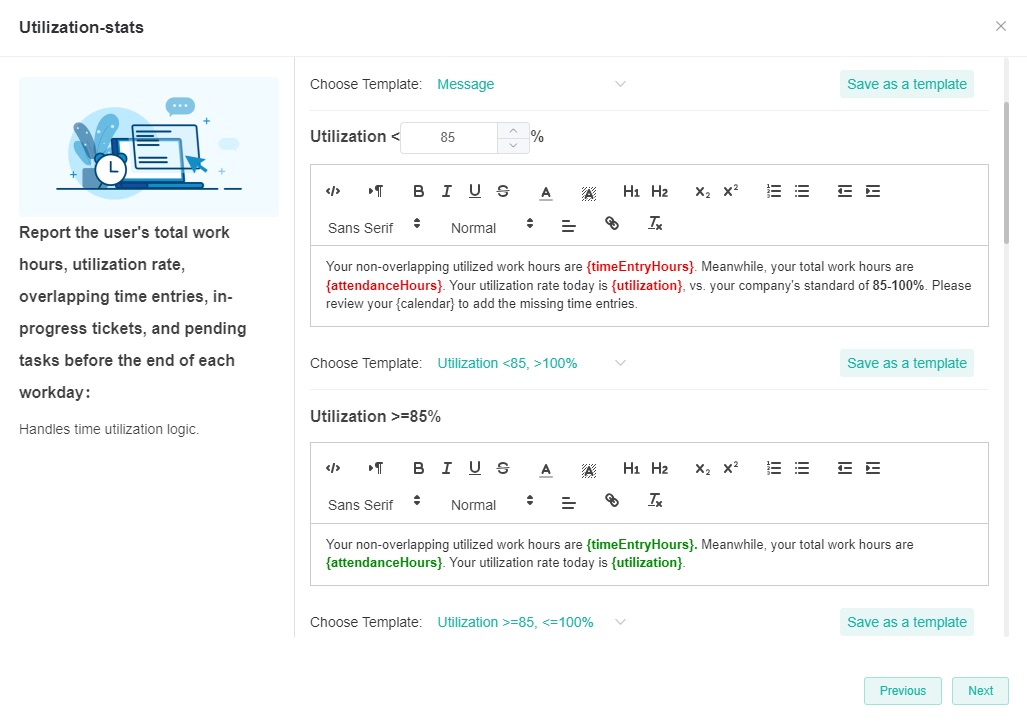Screen dimensions: 1027x722
Task: Toggle italic in the lower Utilization >=85% editor
Action: (447, 468)
